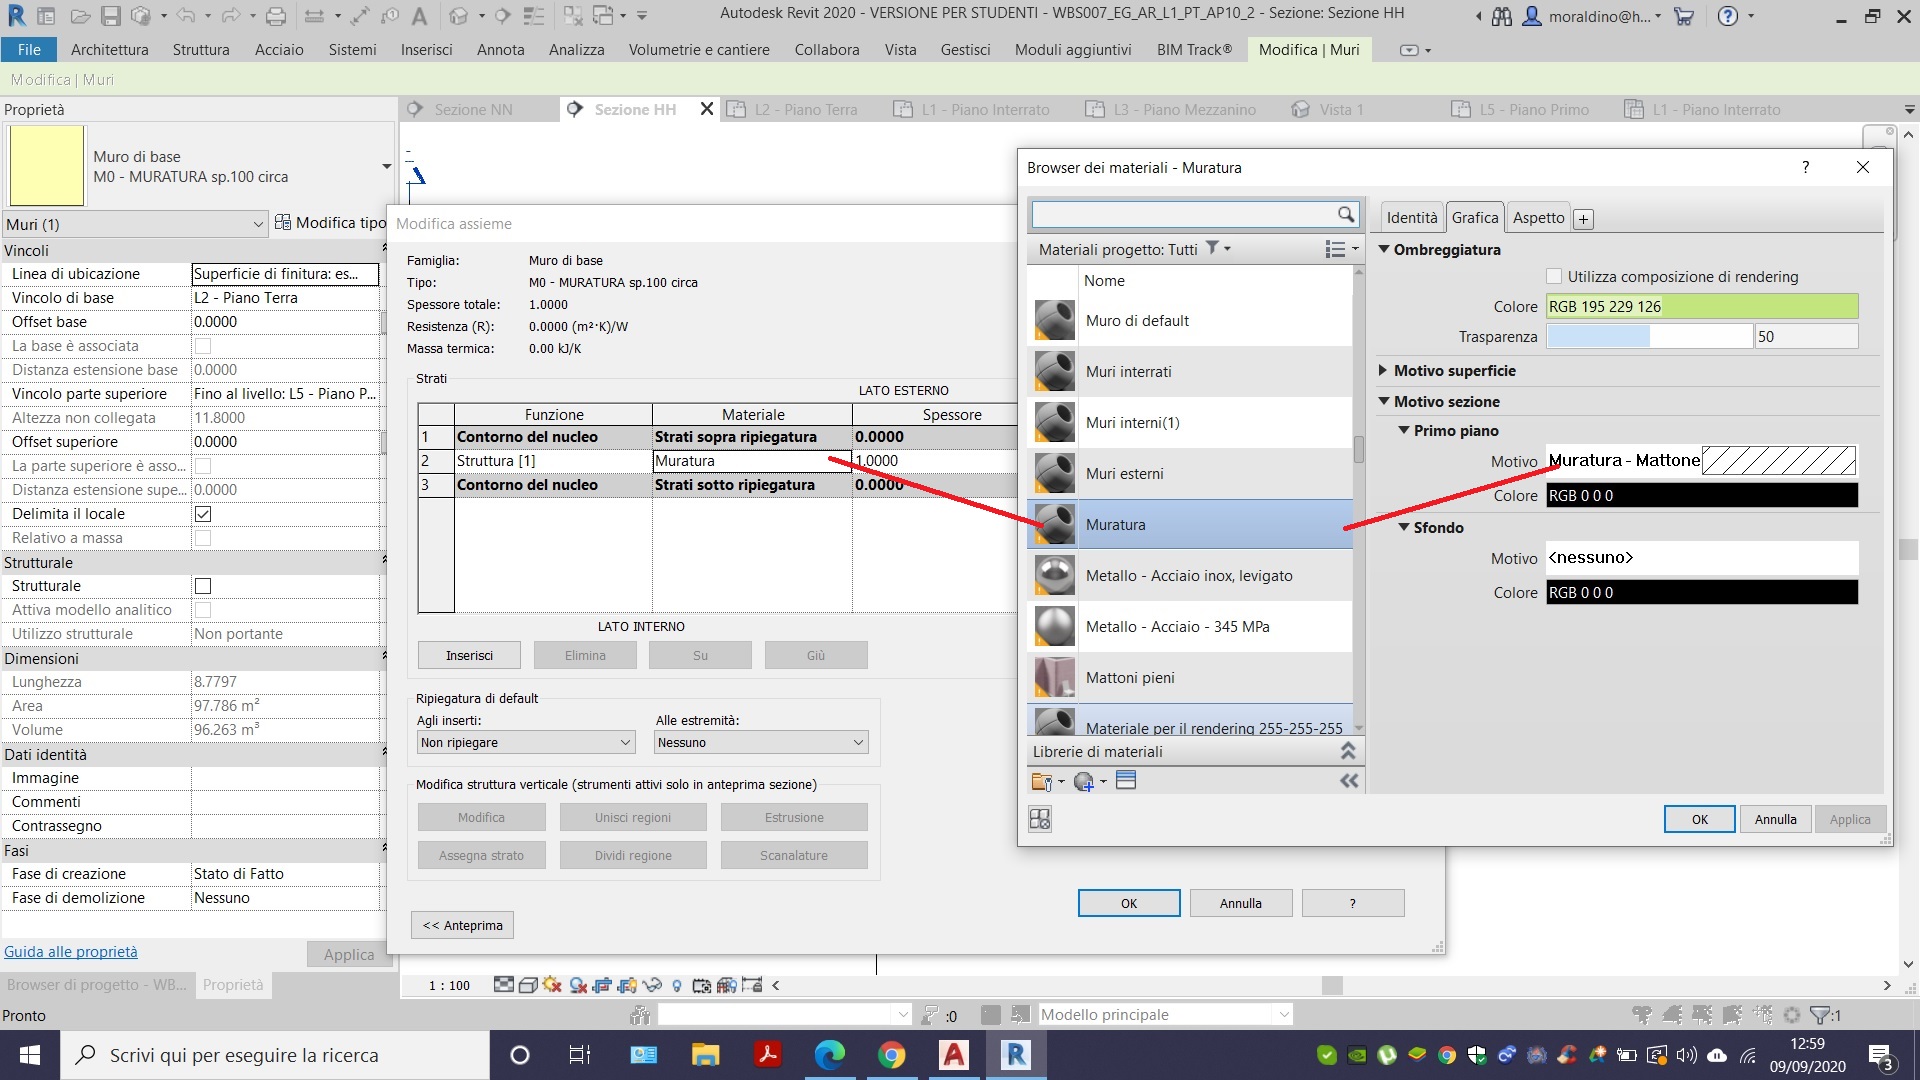Image resolution: width=1920 pixels, height=1080 pixels.
Task: Open the 'Muri (1)' selection filter dropdown
Action: coord(135,224)
